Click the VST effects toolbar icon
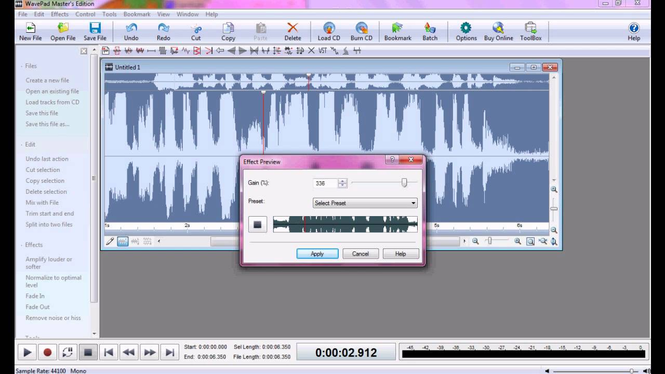The width and height of the screenshot is (665, 374). [323, 51]
